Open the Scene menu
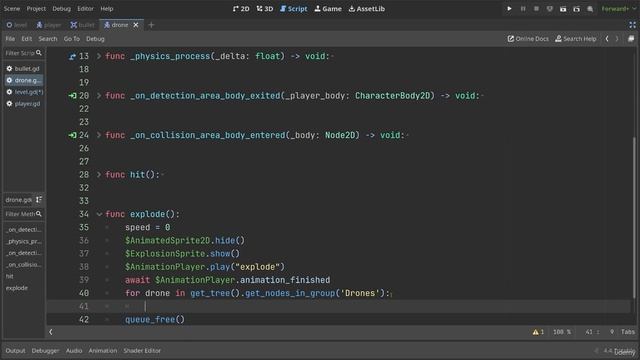640x360 pixels. click(x=12, y=9)
